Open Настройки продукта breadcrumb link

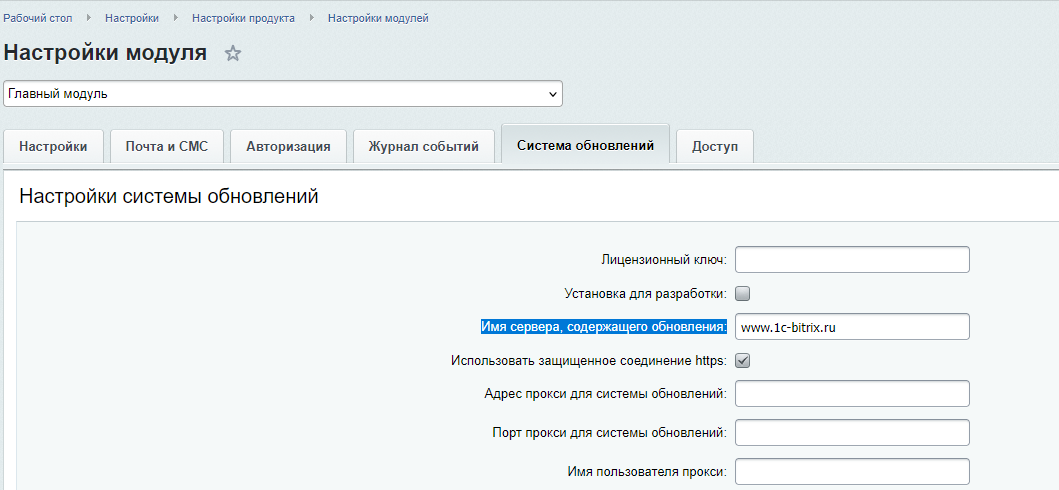tap(243, 18)
